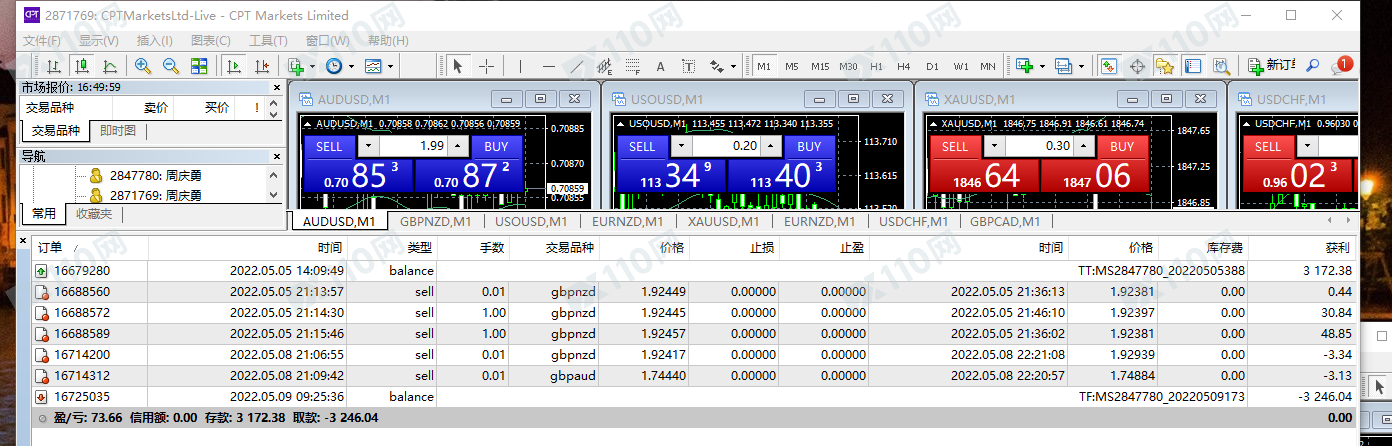
Task: Switch chart type to candlesticks
Action: click(x=82, y=66)
